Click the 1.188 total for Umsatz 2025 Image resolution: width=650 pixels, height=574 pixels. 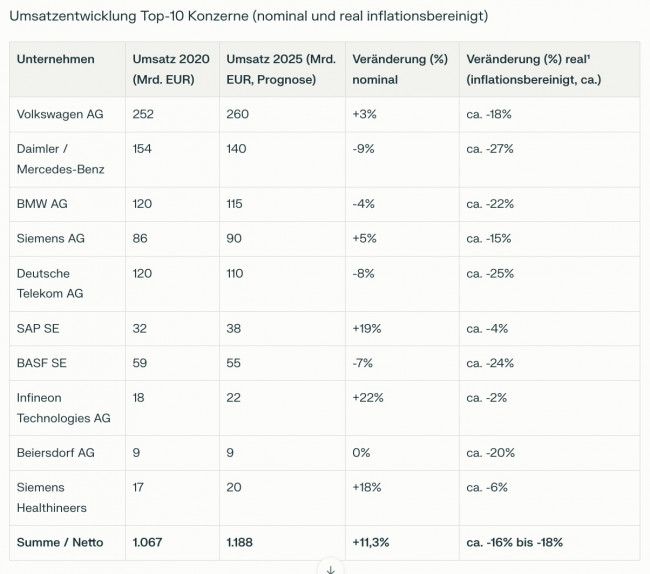tap(239, 543)
